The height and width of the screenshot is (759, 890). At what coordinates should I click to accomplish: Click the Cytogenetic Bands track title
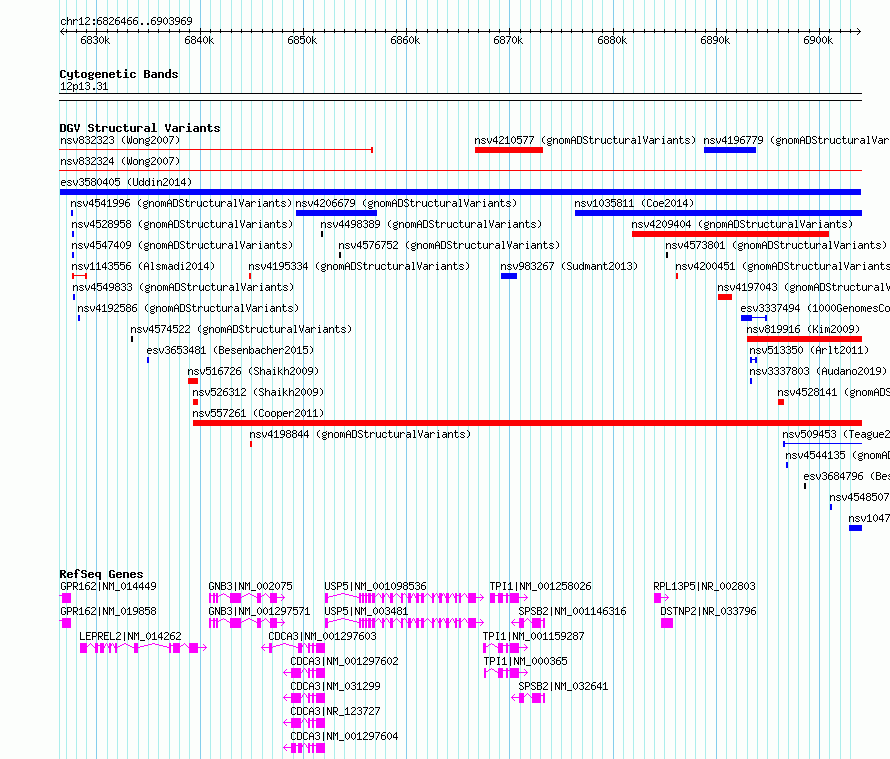point(119,74)
